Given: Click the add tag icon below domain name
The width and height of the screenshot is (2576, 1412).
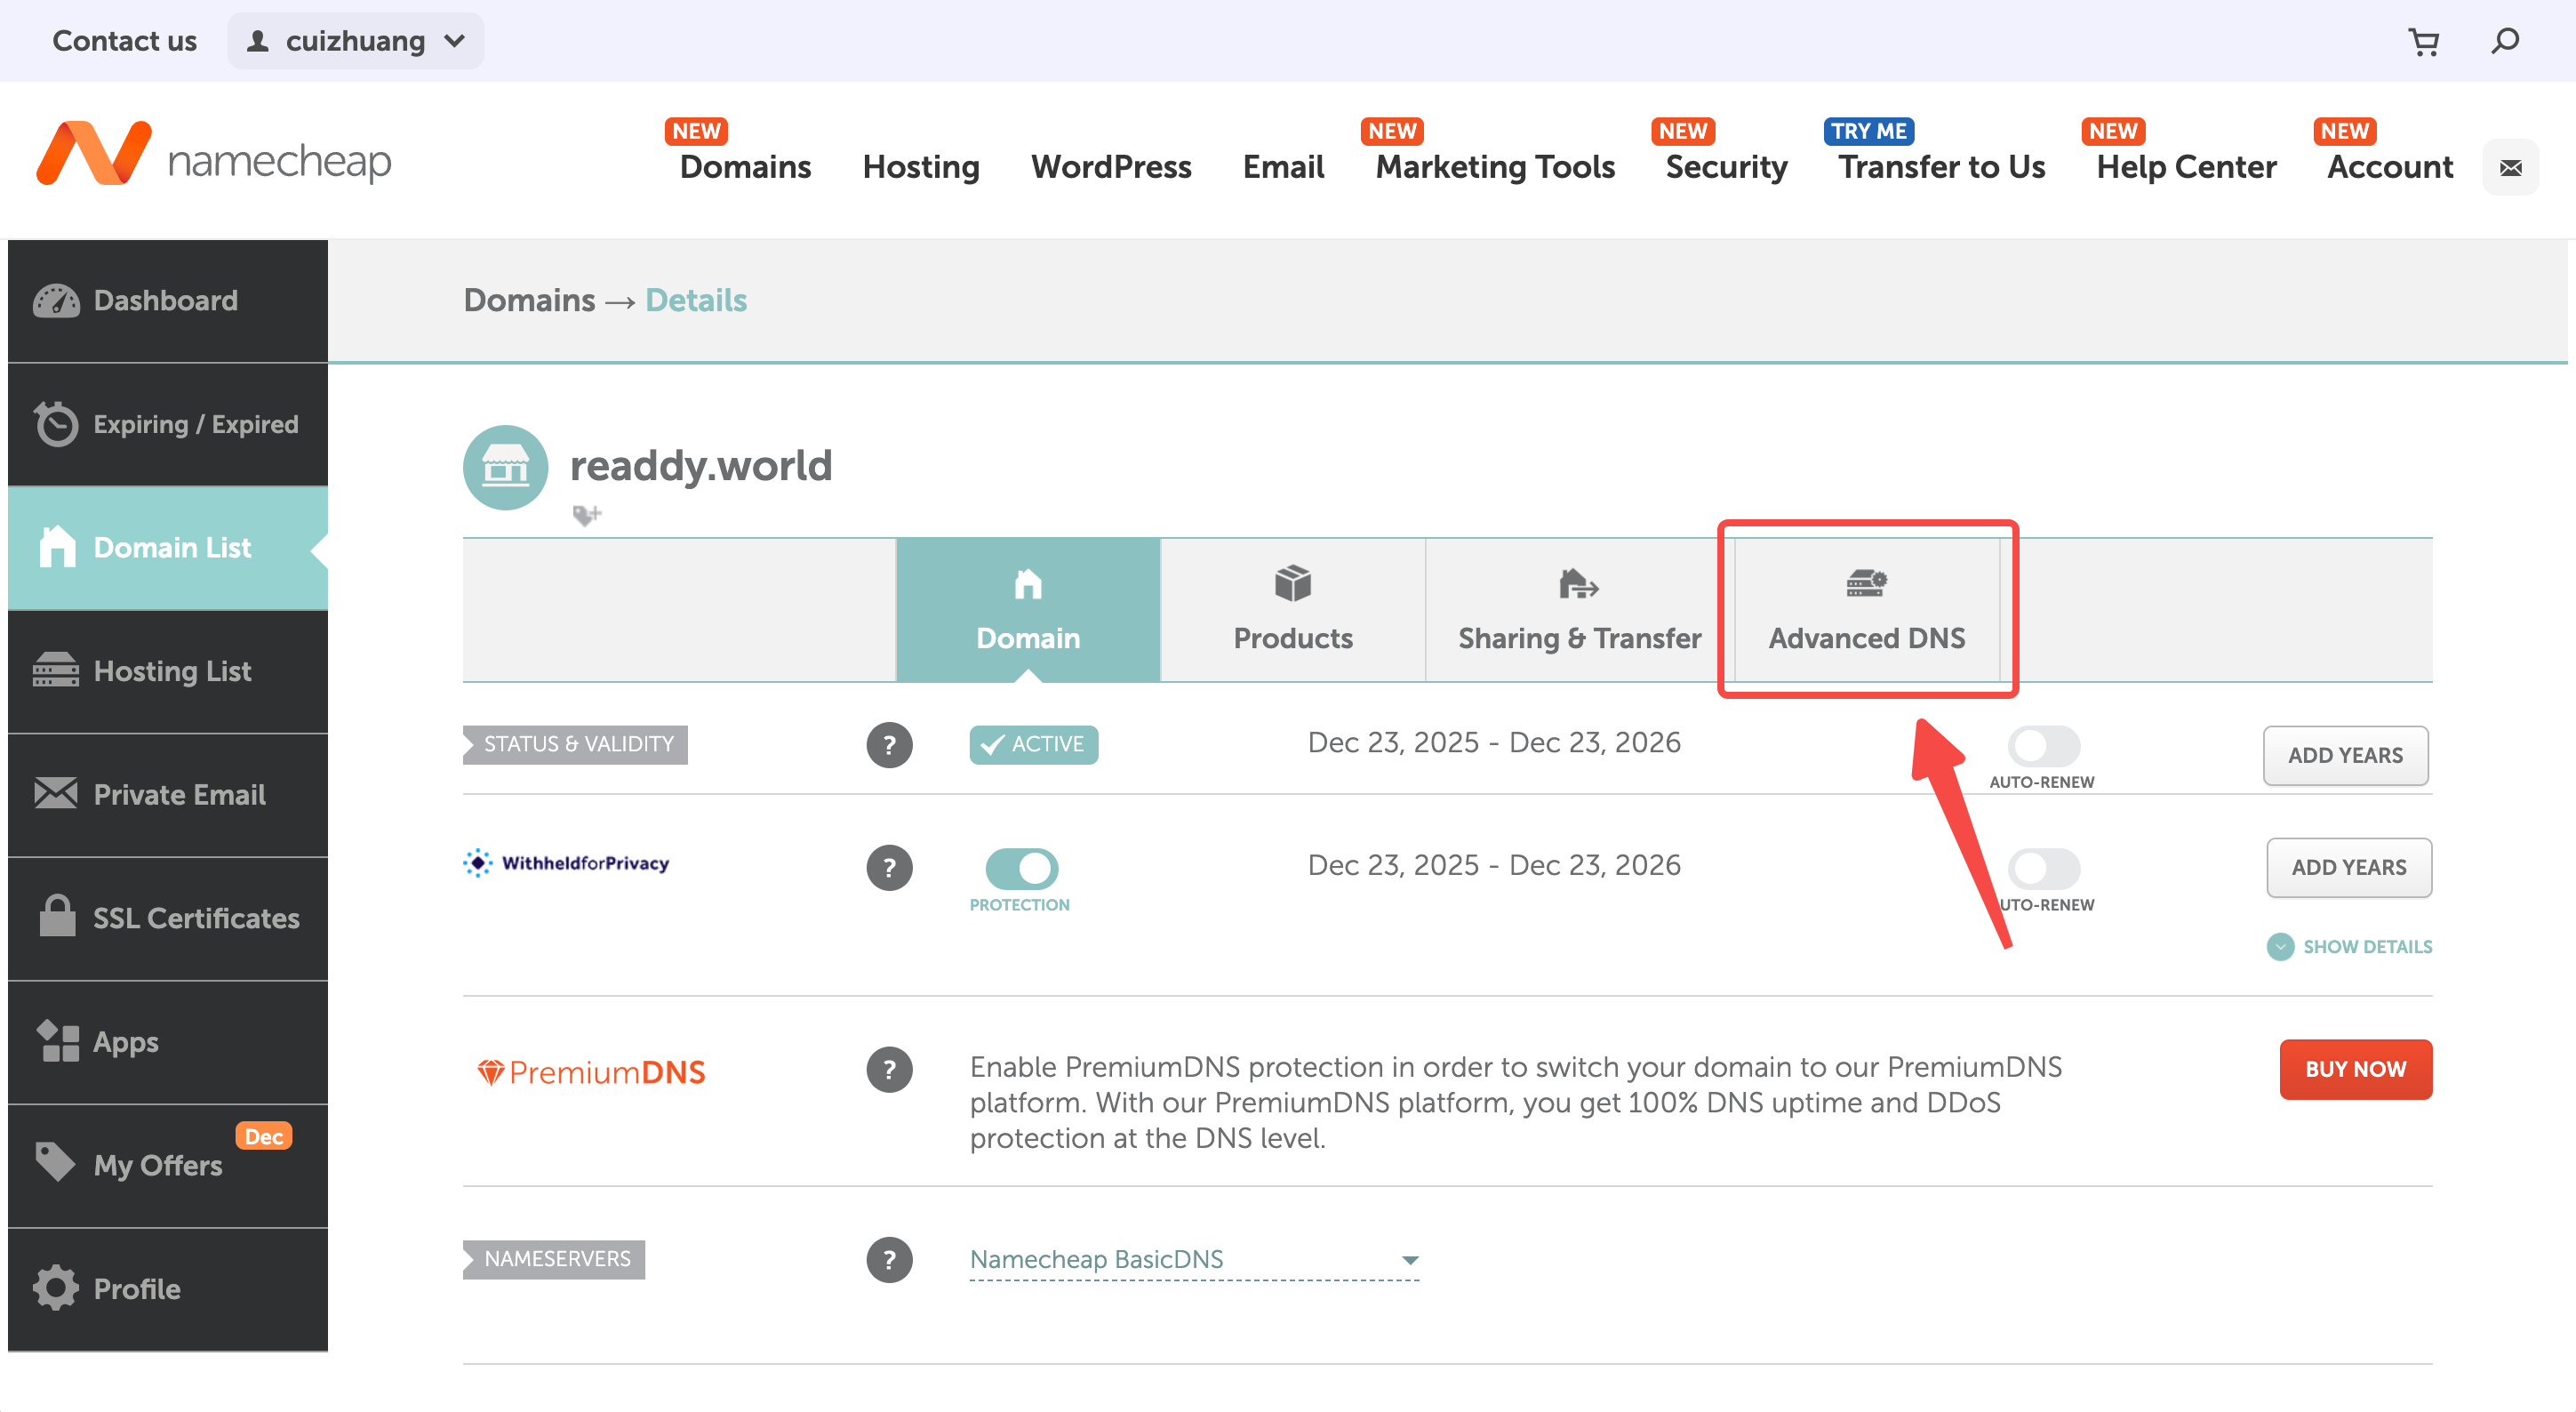Looking at the screenshot, I should (x=586, y=515).
